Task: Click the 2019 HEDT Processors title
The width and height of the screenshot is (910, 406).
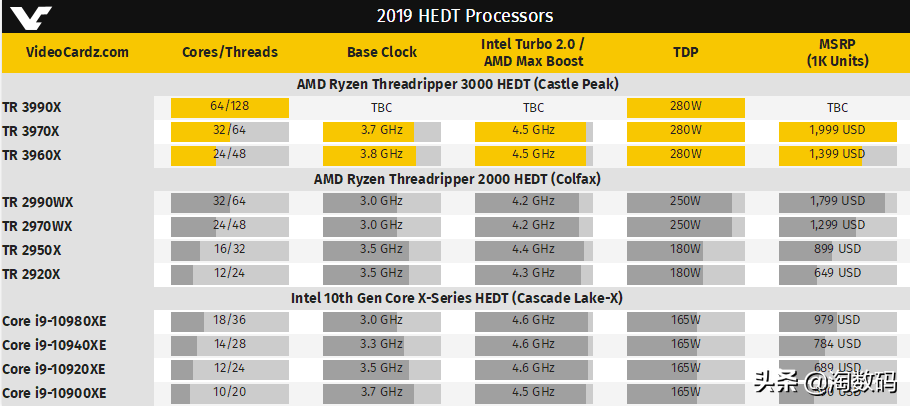Action: point(465,16)
